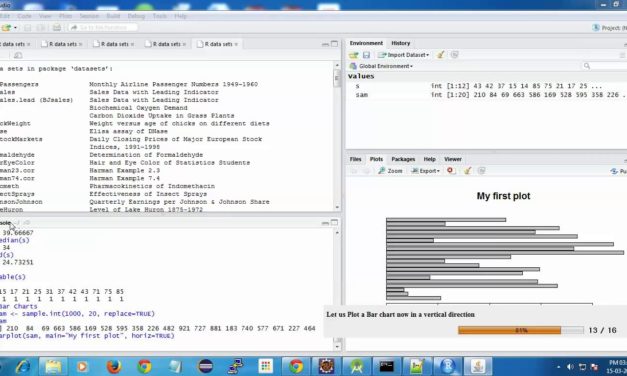Maximize the console pane
The width and height of the screenshot is (627, 376).
click(334, 222)
